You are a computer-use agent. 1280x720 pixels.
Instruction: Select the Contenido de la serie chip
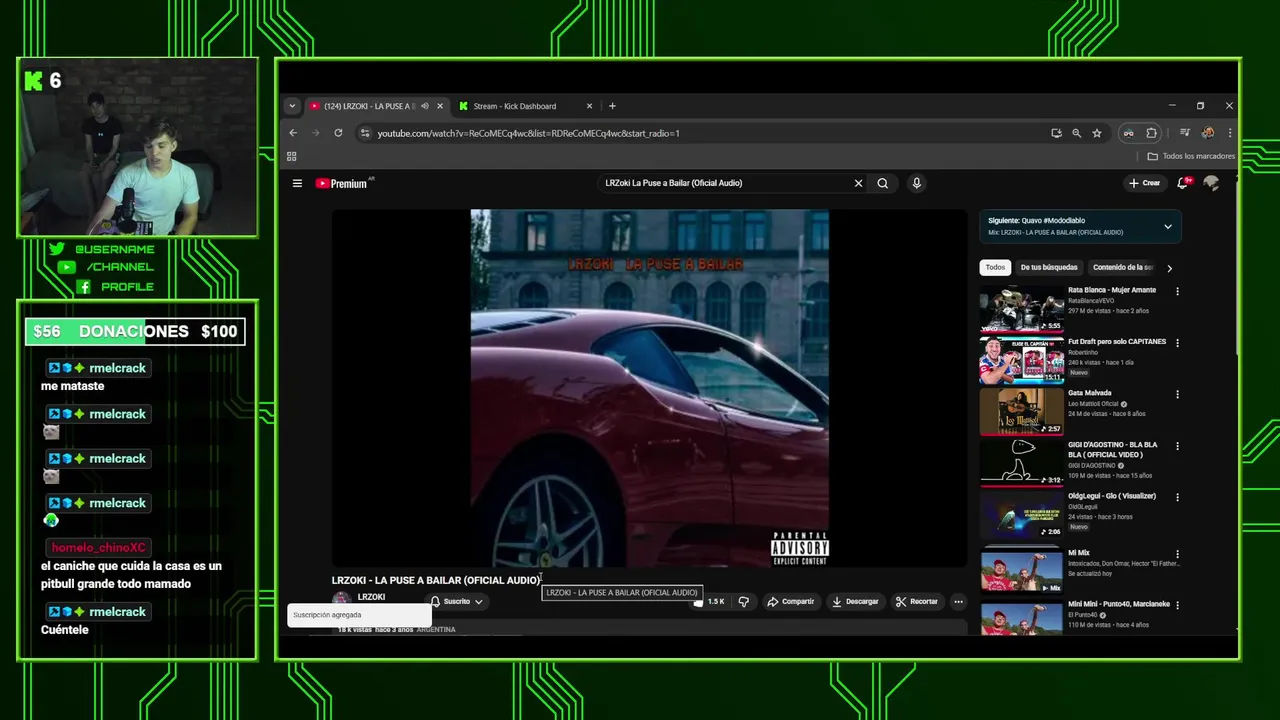click(x=1122, y=267)
